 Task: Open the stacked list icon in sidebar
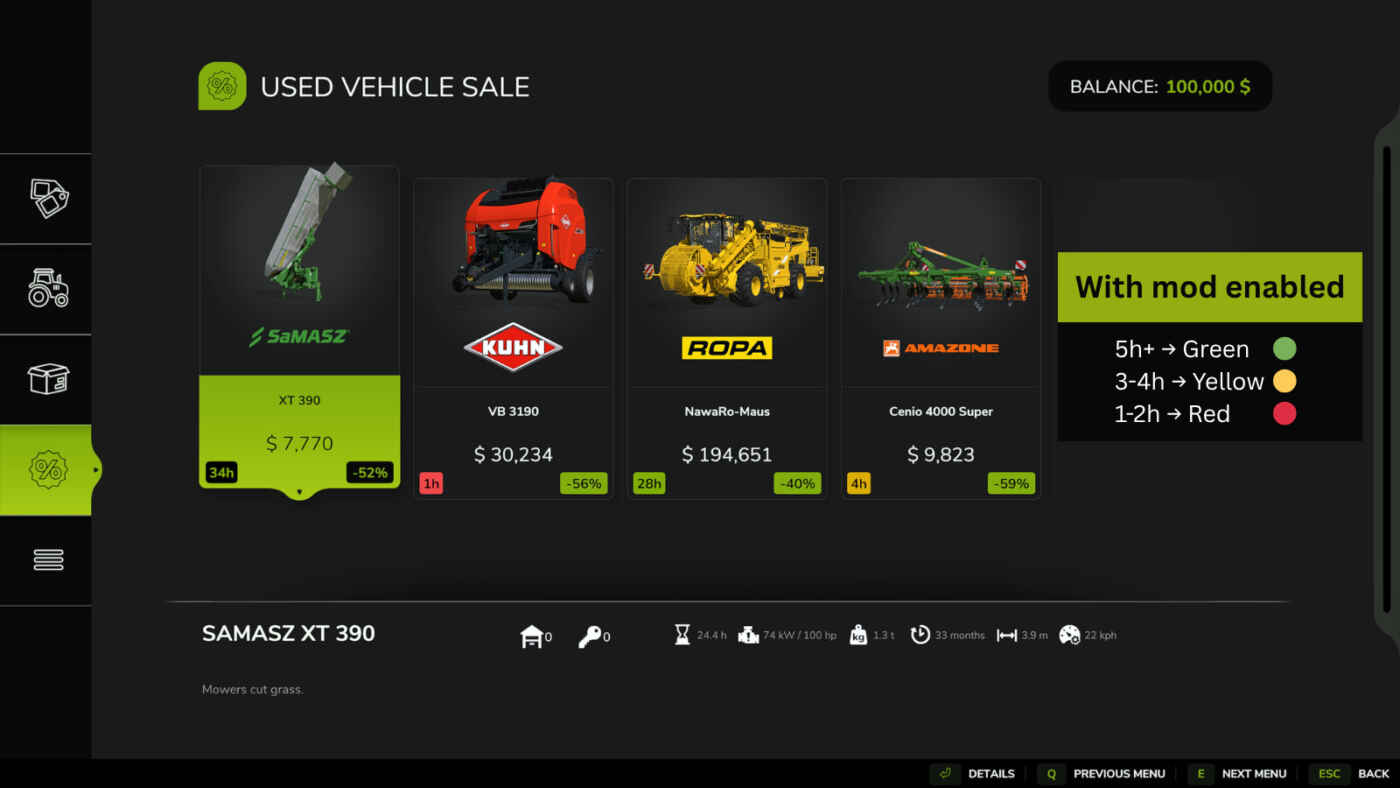coord(48,560)
